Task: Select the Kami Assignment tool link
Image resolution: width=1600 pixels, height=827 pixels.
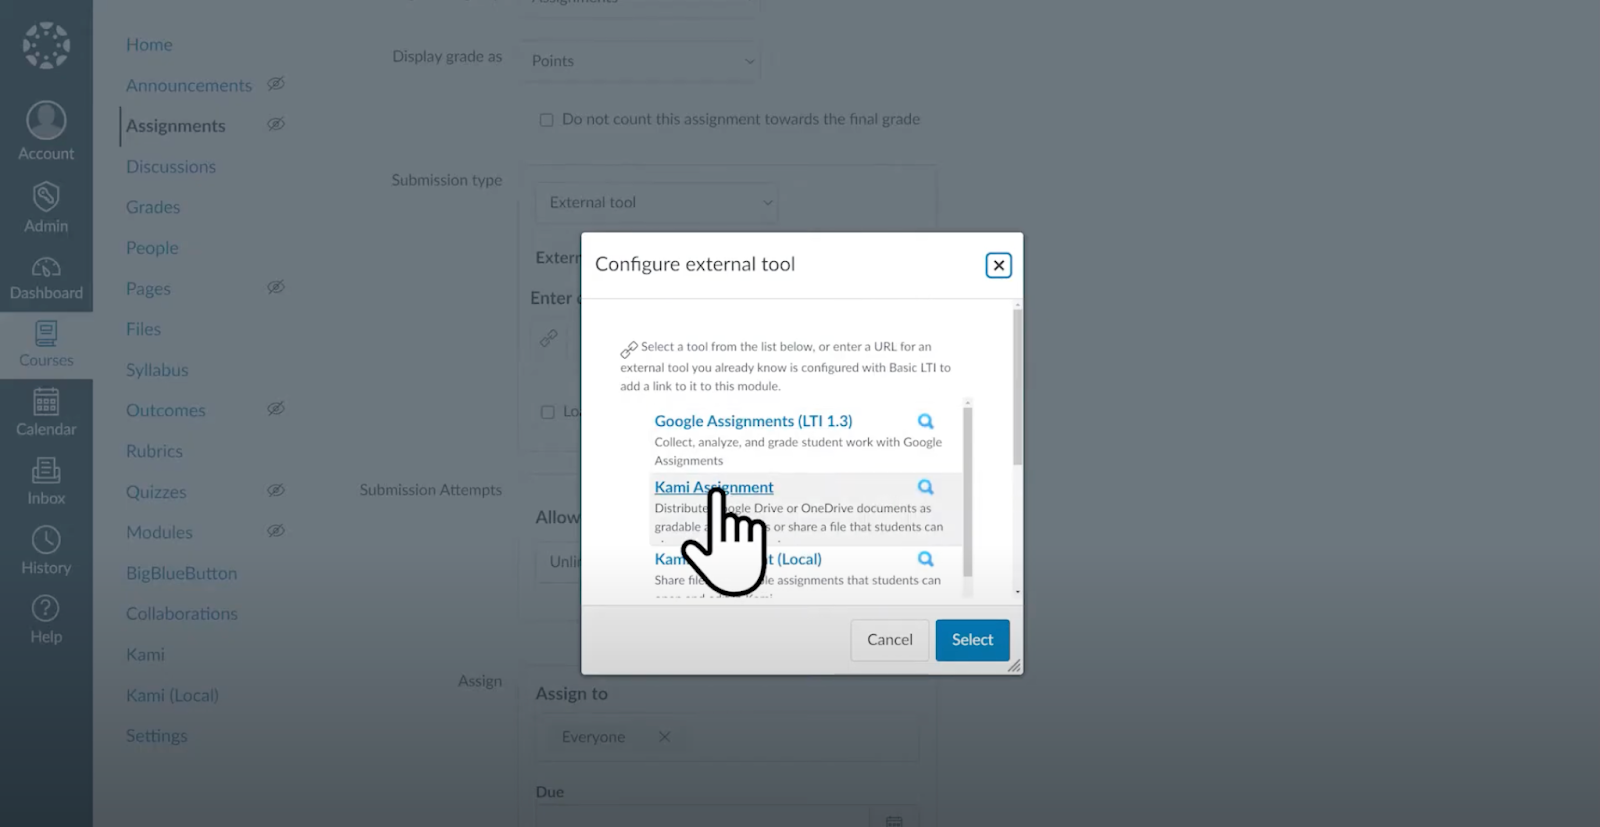Action: coord(714,487)
